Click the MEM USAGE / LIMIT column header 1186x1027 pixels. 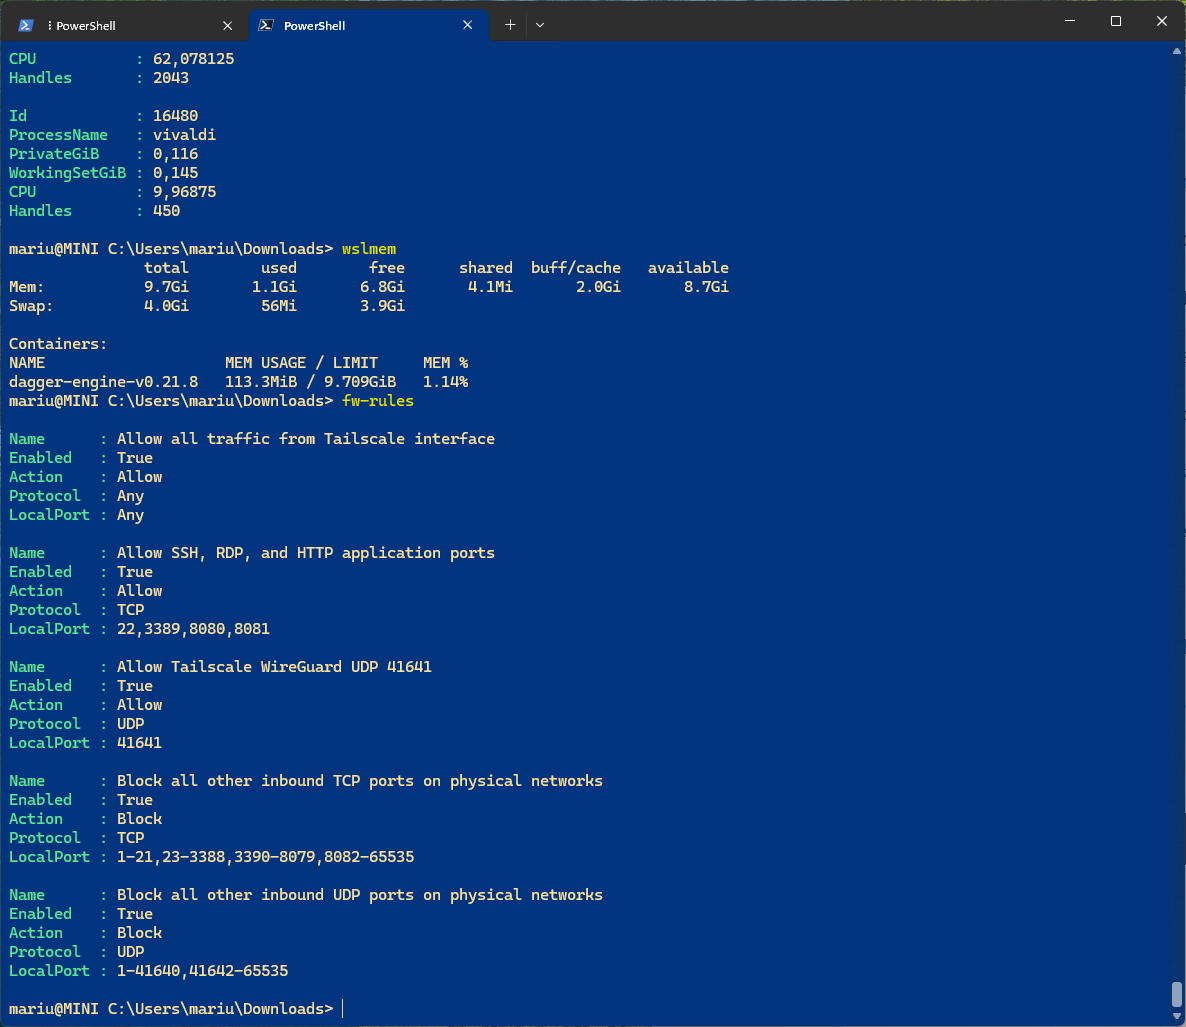point(302,363)
